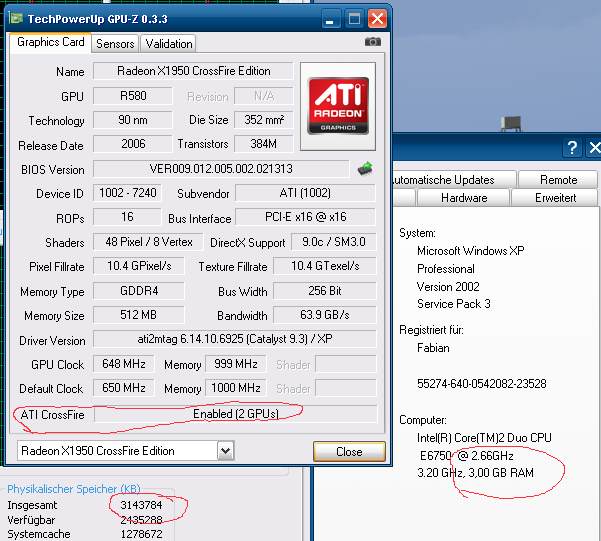
Task: Open the Erweitert tab in System Properties
Action: pos(555,198)
